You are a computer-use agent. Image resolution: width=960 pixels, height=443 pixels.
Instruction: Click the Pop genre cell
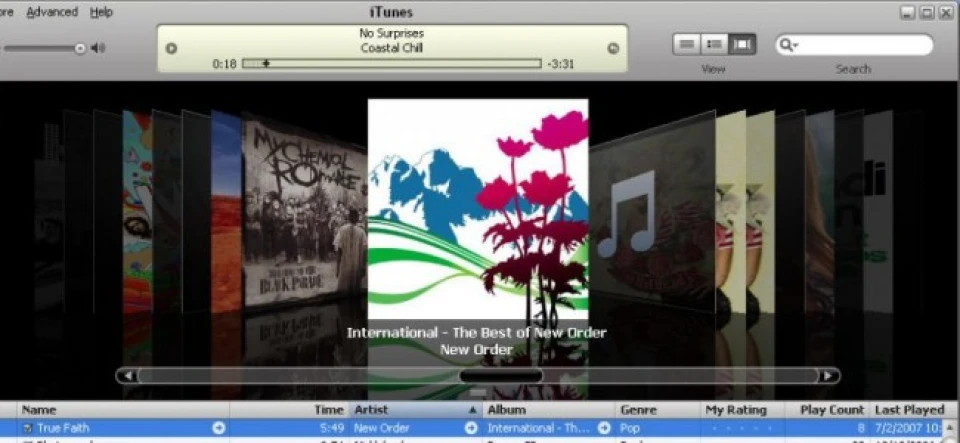coord(658,428)
